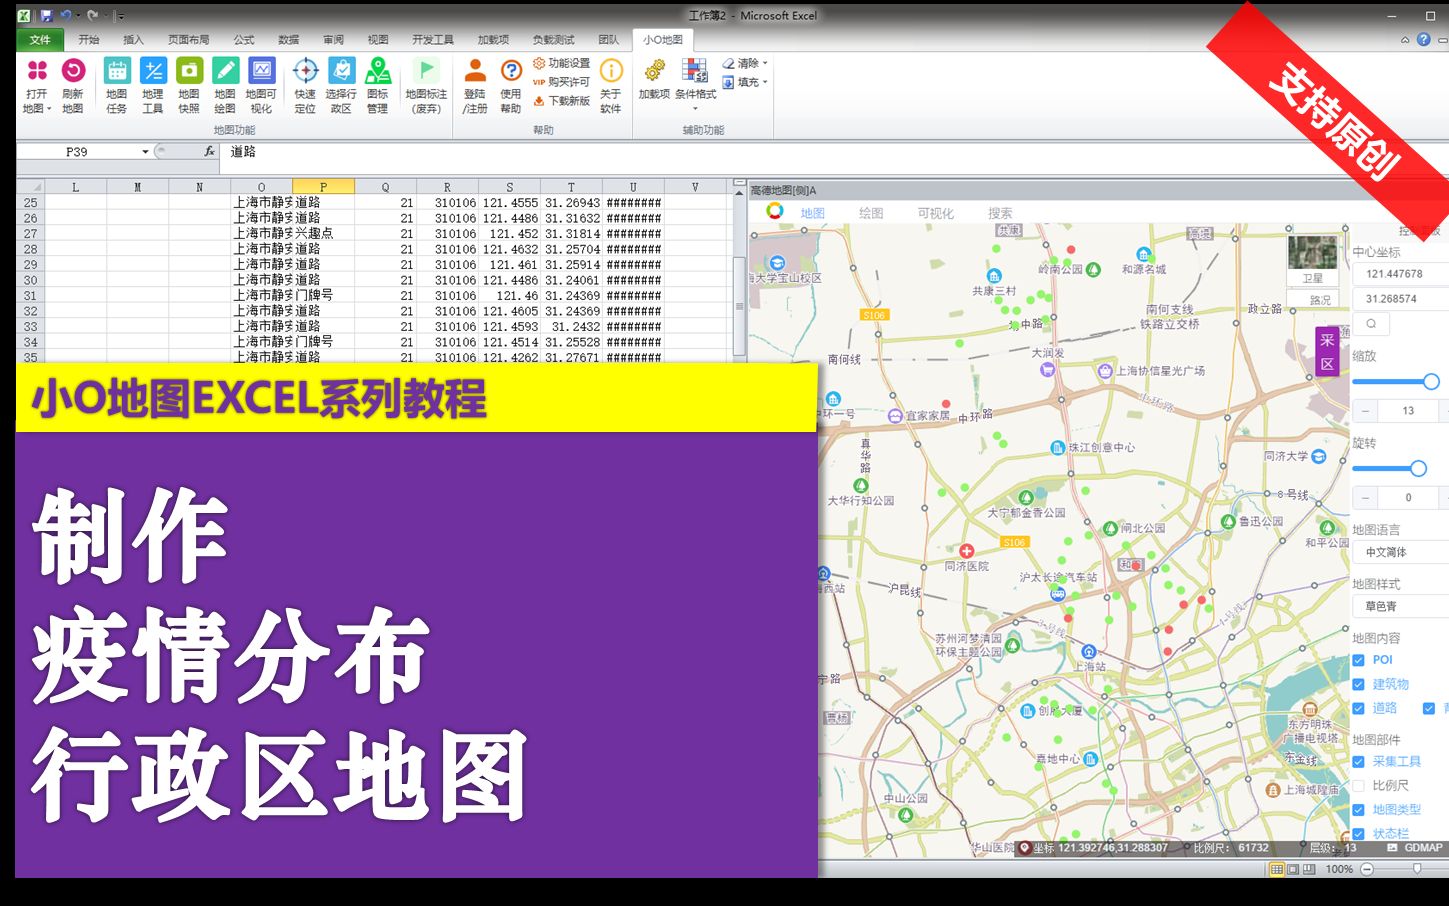This screenshot has height=906, width=1449.
Task: Open the 地理工具 geography tools
Action: (153, 85)
